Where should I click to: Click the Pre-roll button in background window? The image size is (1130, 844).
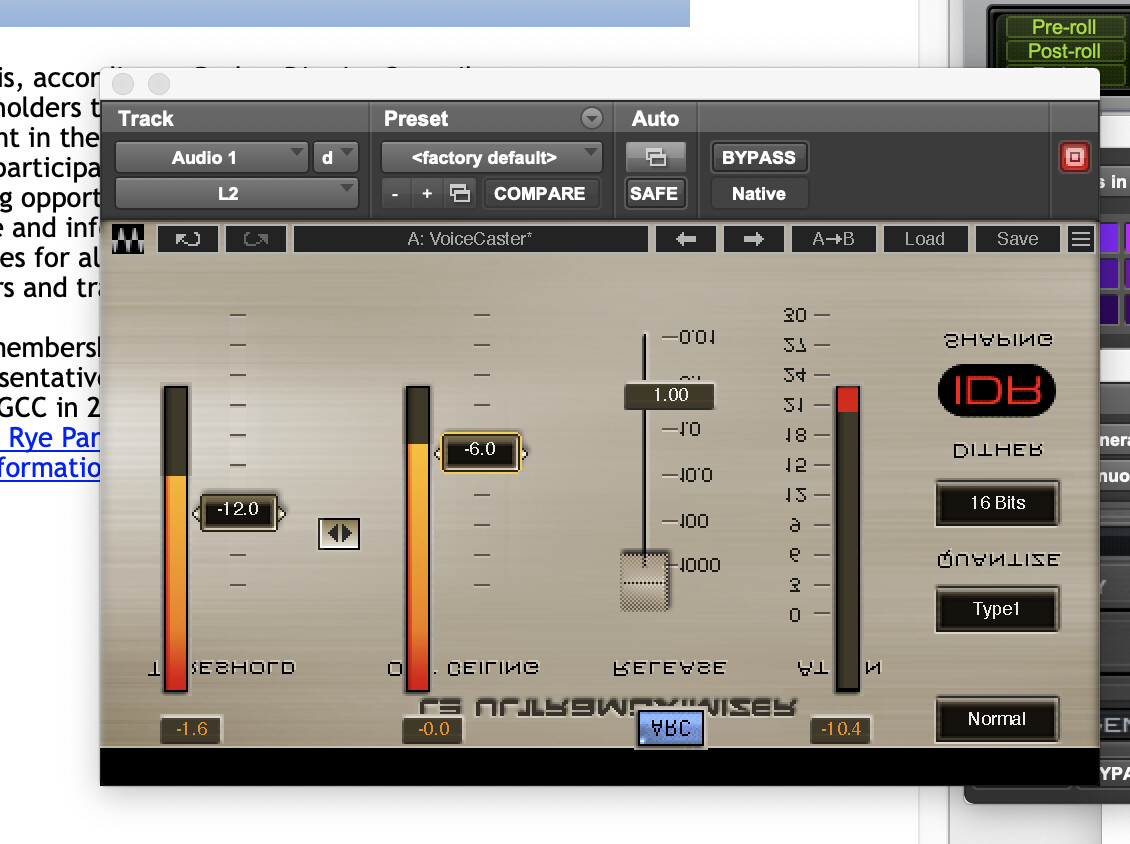click(1064, 27)
